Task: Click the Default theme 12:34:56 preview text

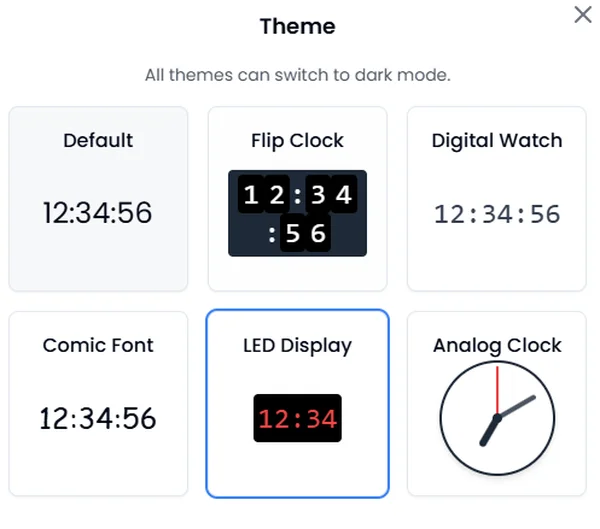Action: pos(98,213)
